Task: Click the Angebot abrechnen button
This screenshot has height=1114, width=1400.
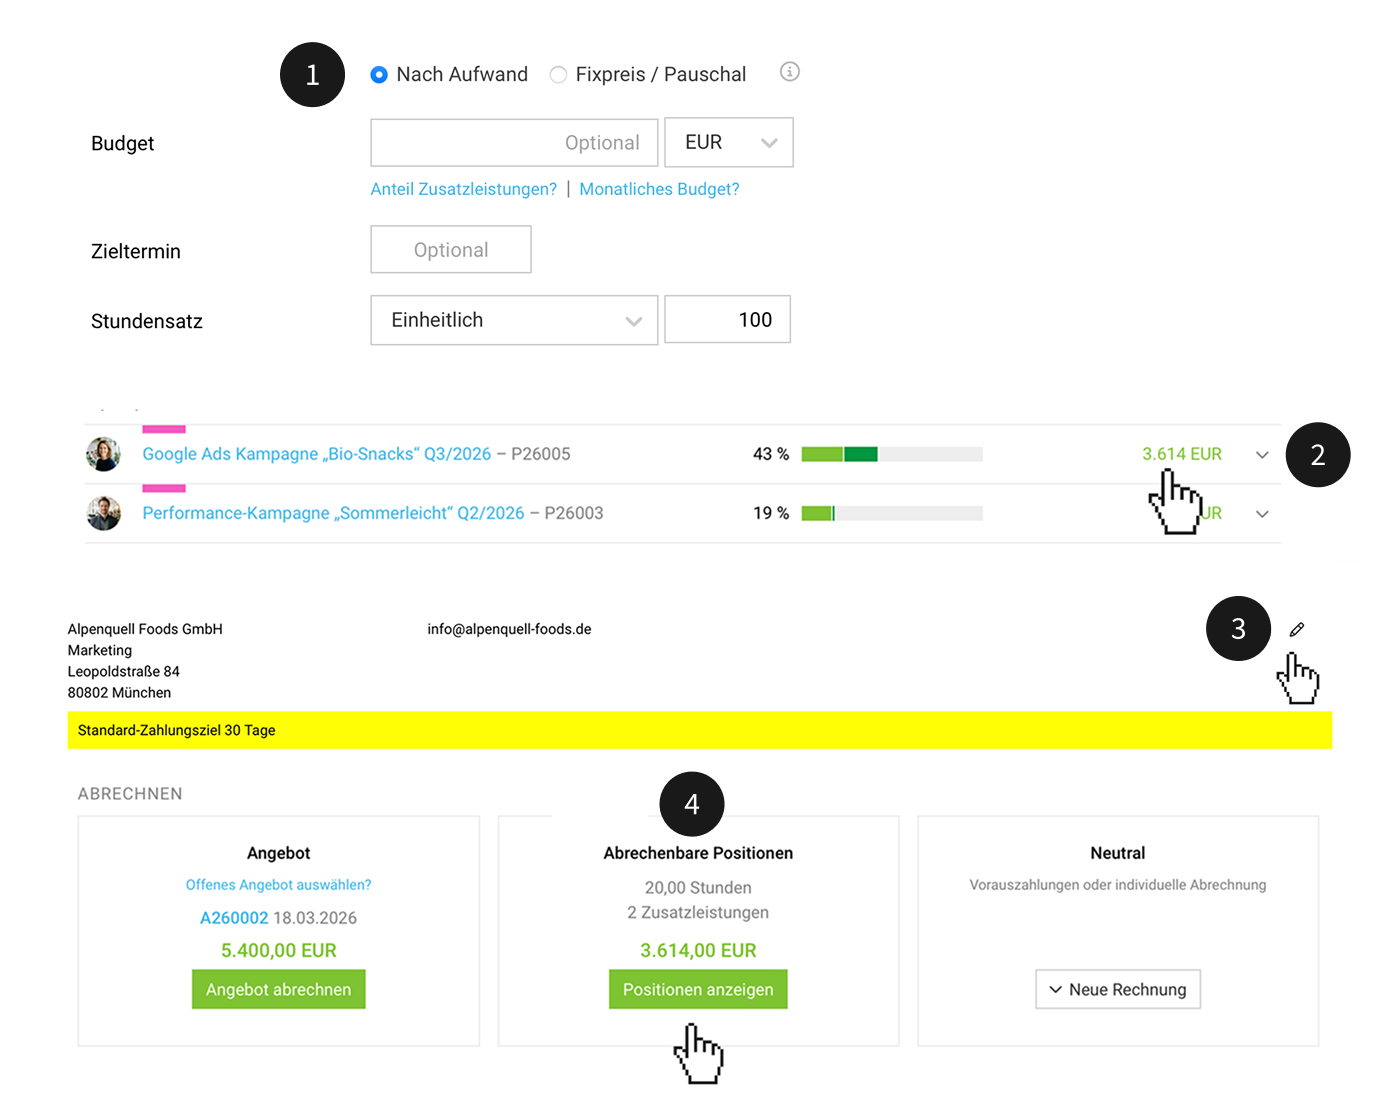Action: click(x=279, y=989)
